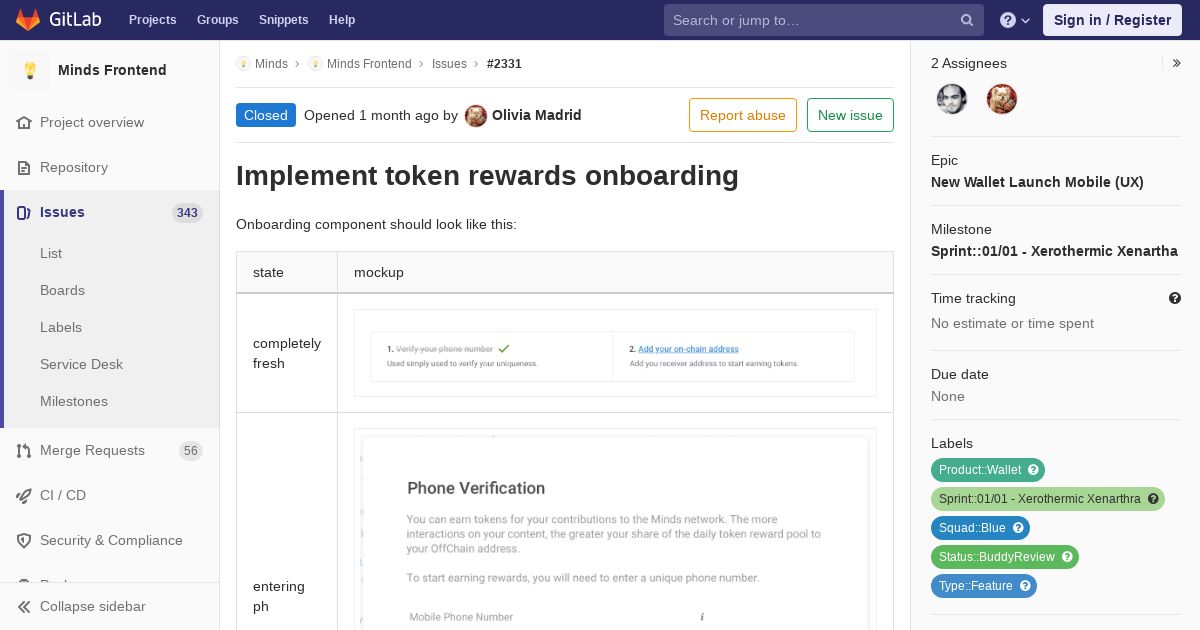This screenshot has height=630, width=1200.
Task: Click the search magnifier icon
Action: click(967, 20)
